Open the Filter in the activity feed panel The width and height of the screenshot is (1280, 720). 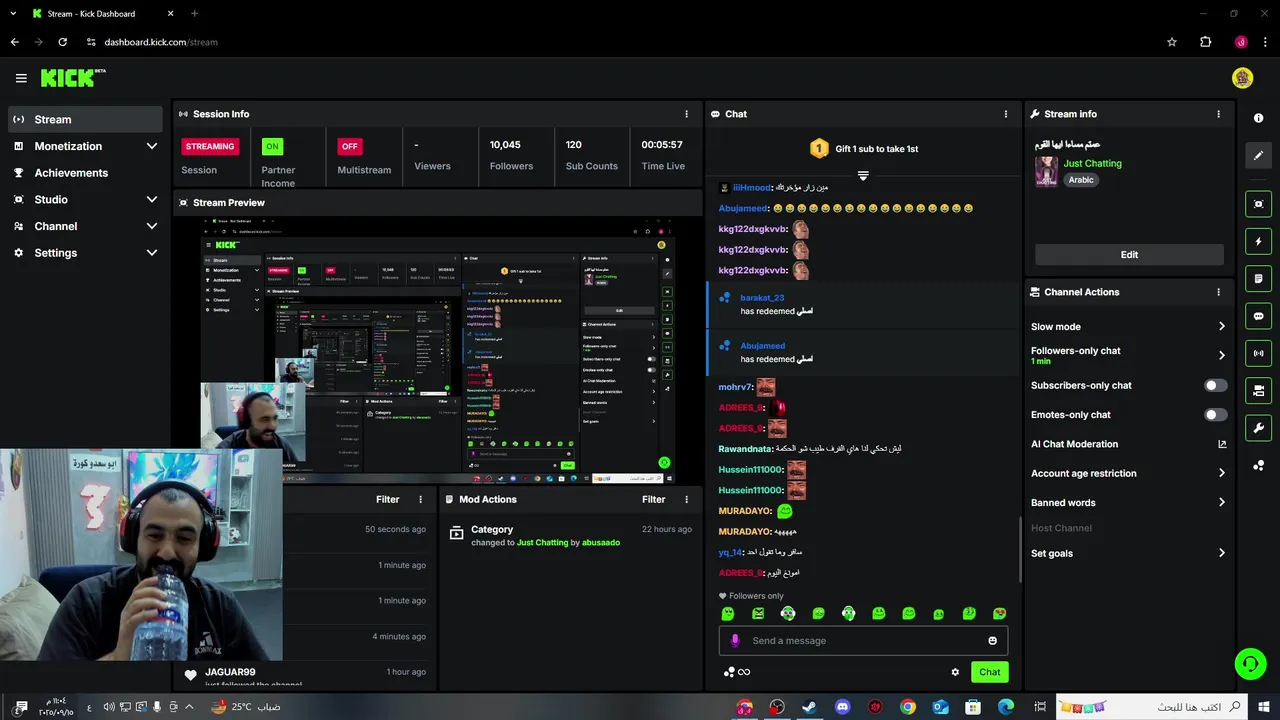tap(388, 499)
